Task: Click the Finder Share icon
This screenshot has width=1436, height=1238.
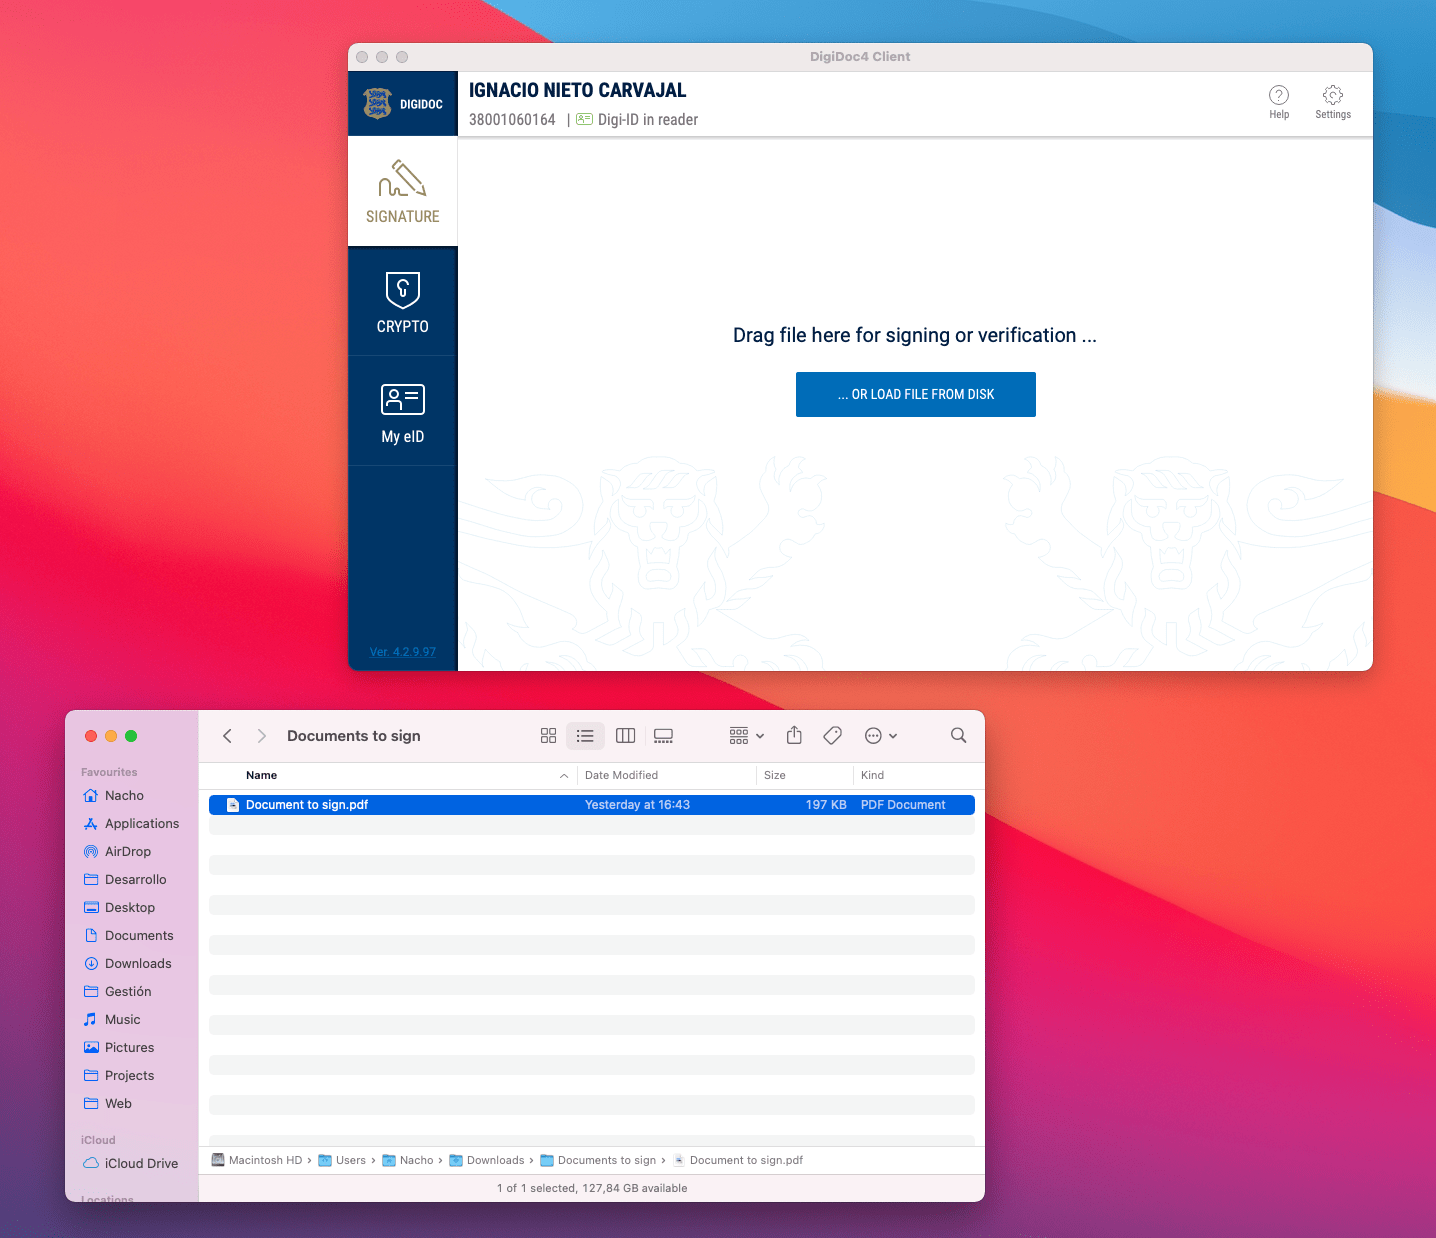Action: click(x=794, y=736)
